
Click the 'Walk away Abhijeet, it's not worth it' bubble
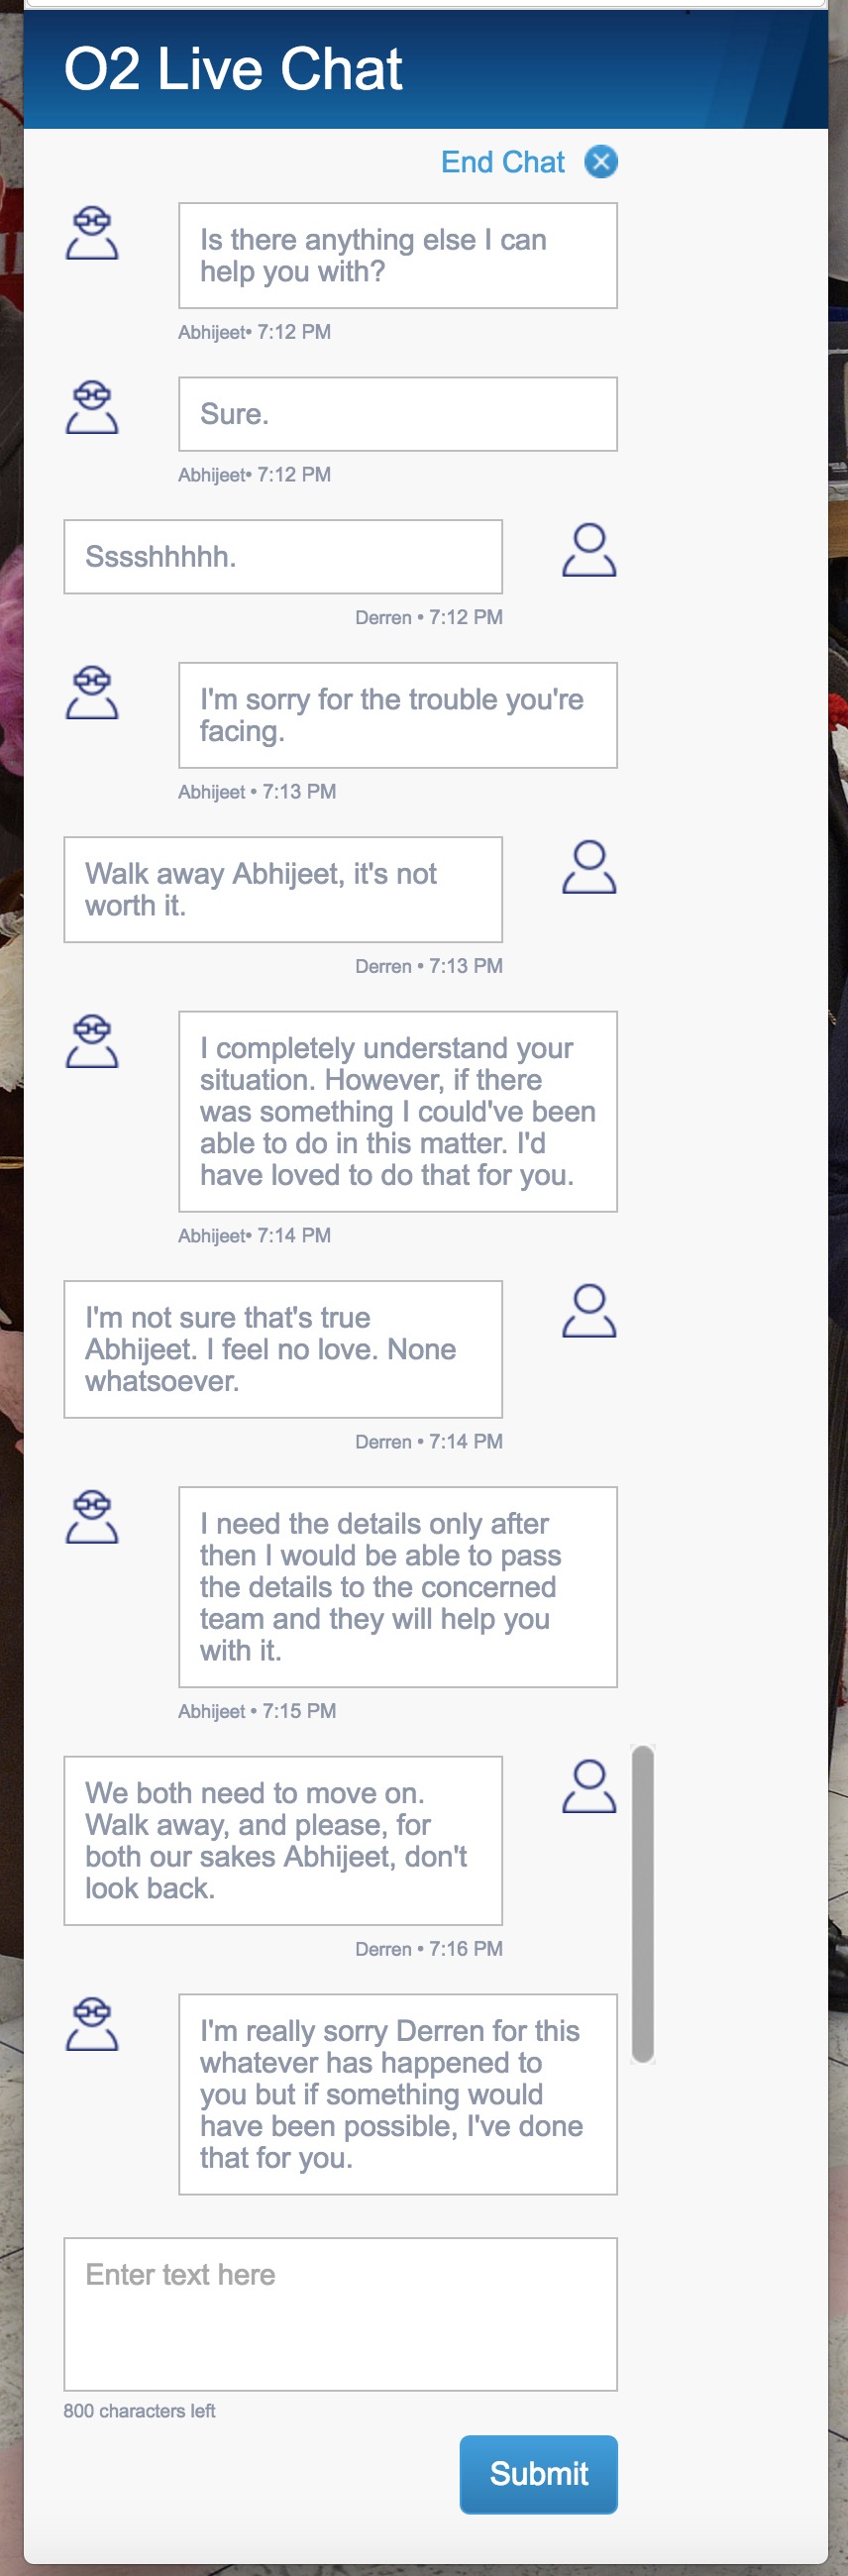point(283,890)
